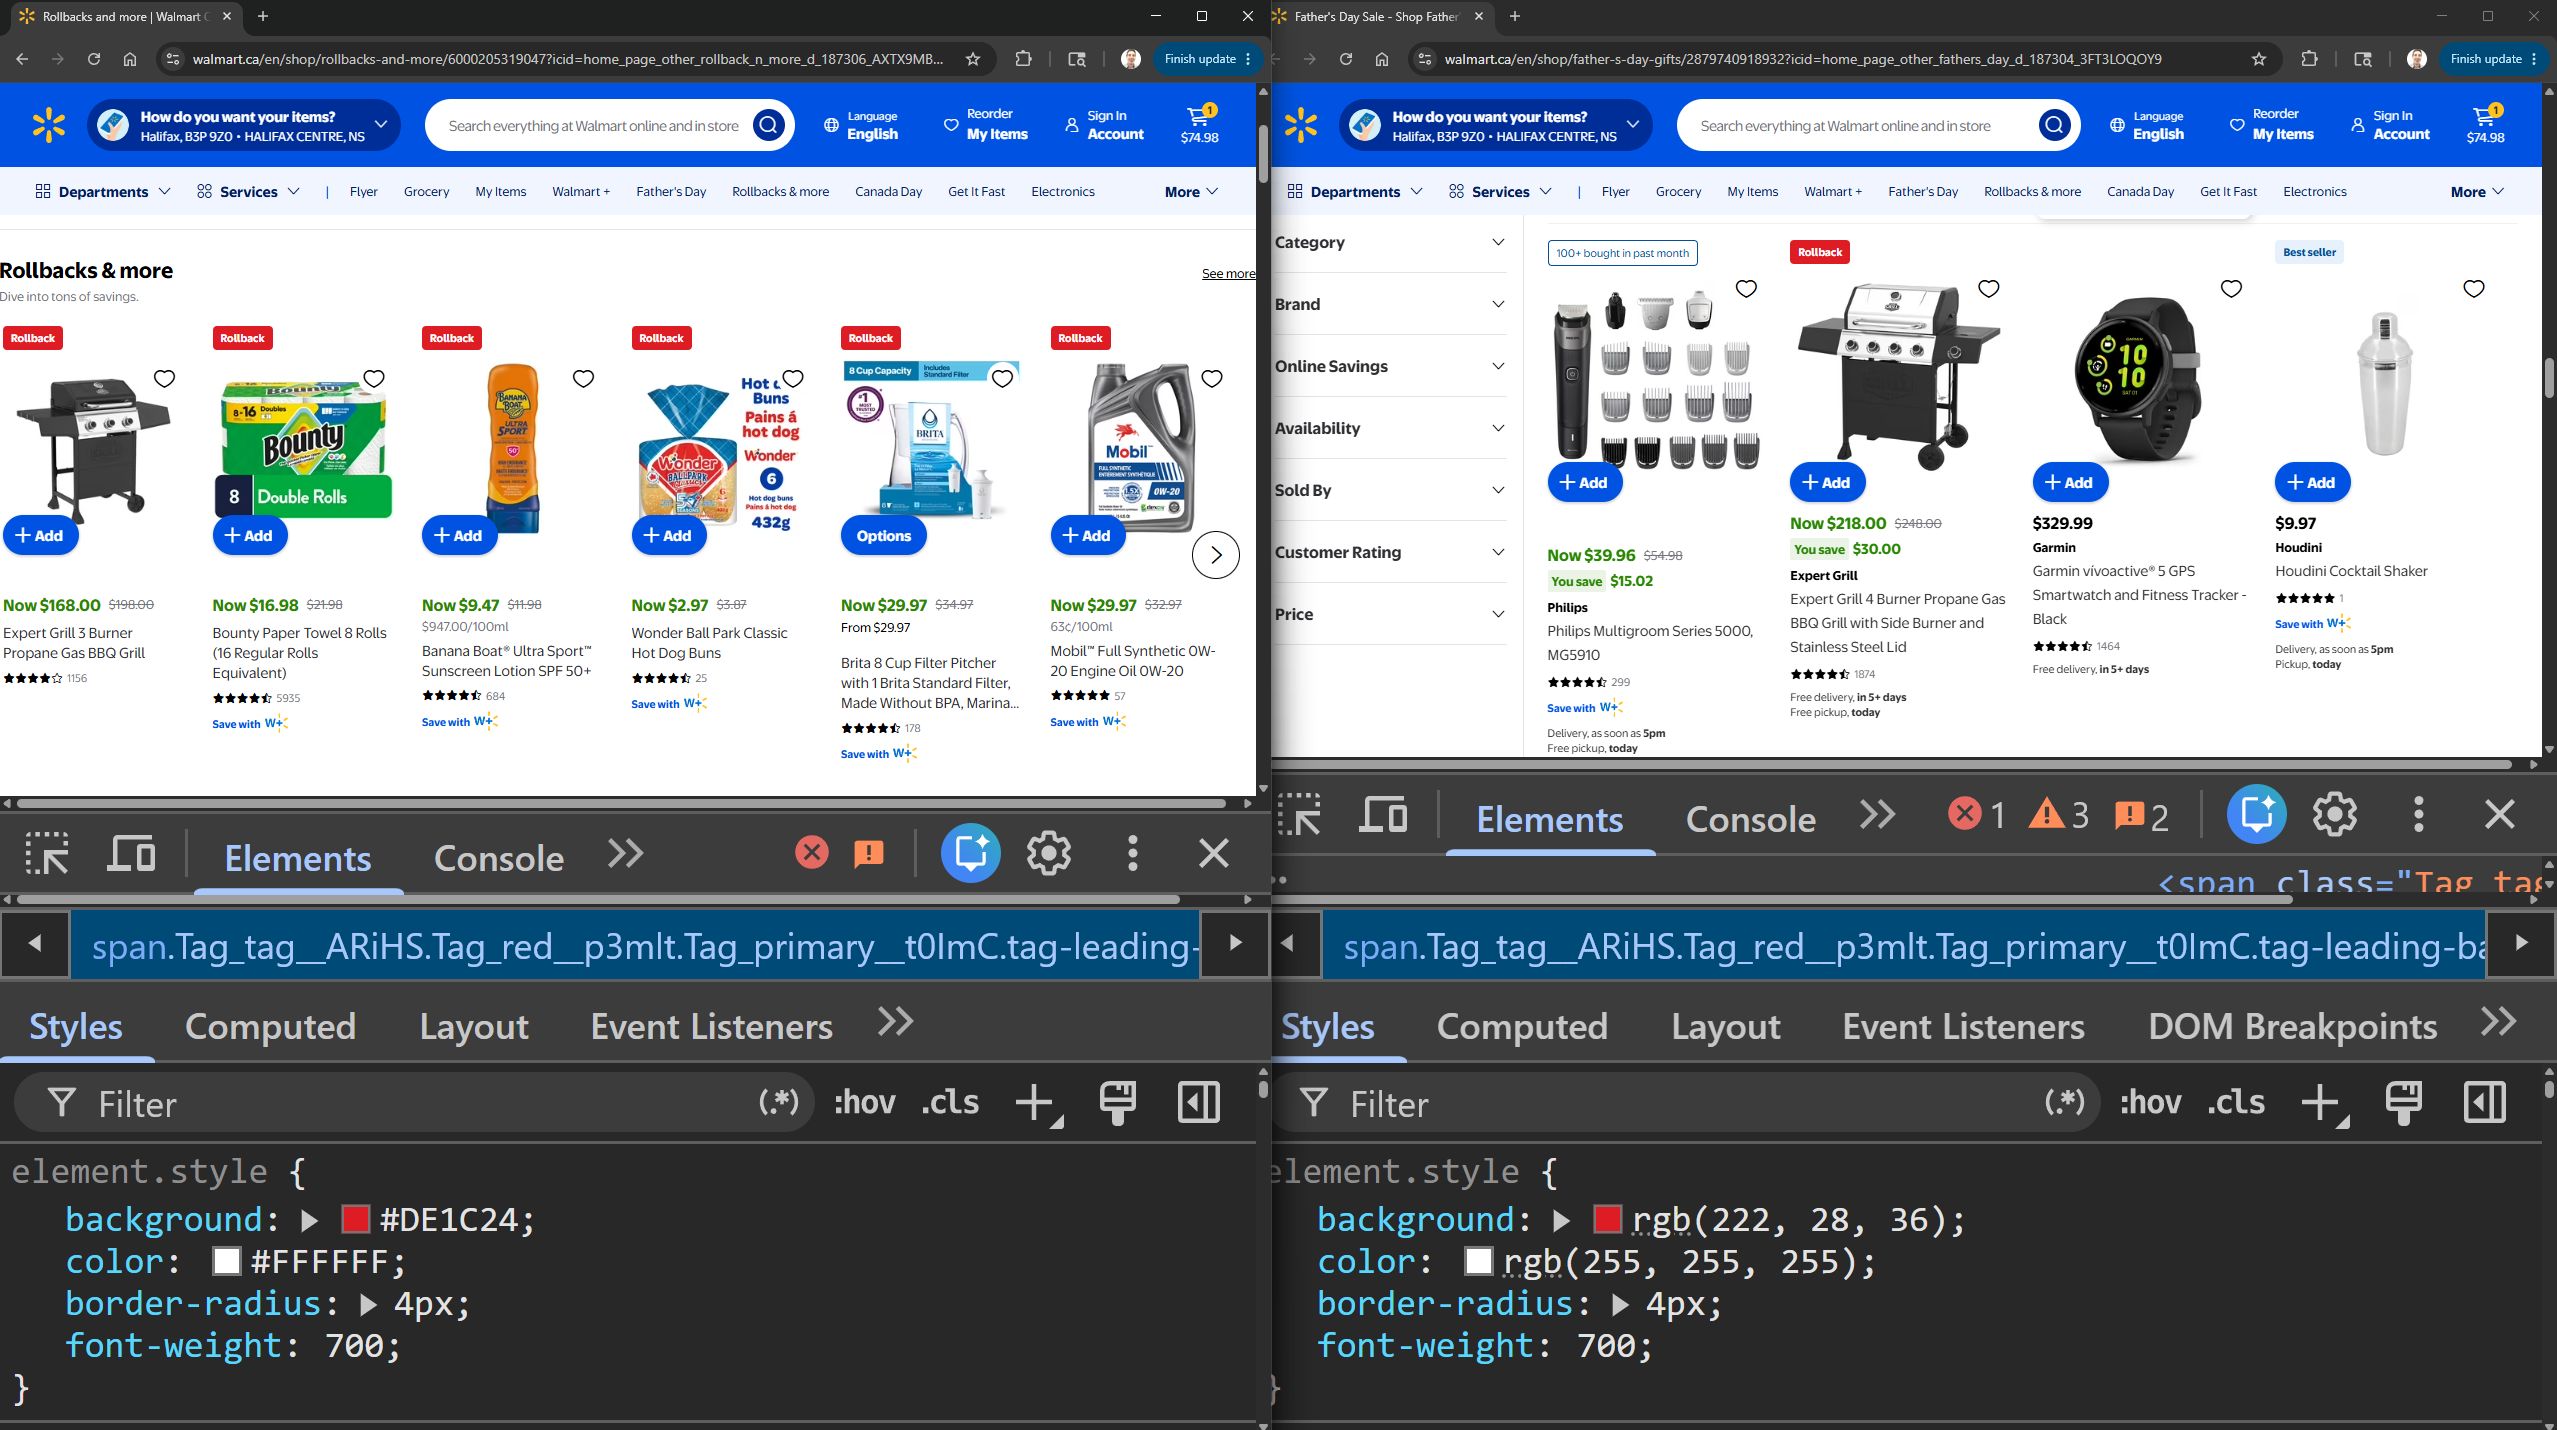Switch to Computed tab in left DevTools
Image resolution: width=2557 pixels, height=1430 pixels.
click(270, 1026)
